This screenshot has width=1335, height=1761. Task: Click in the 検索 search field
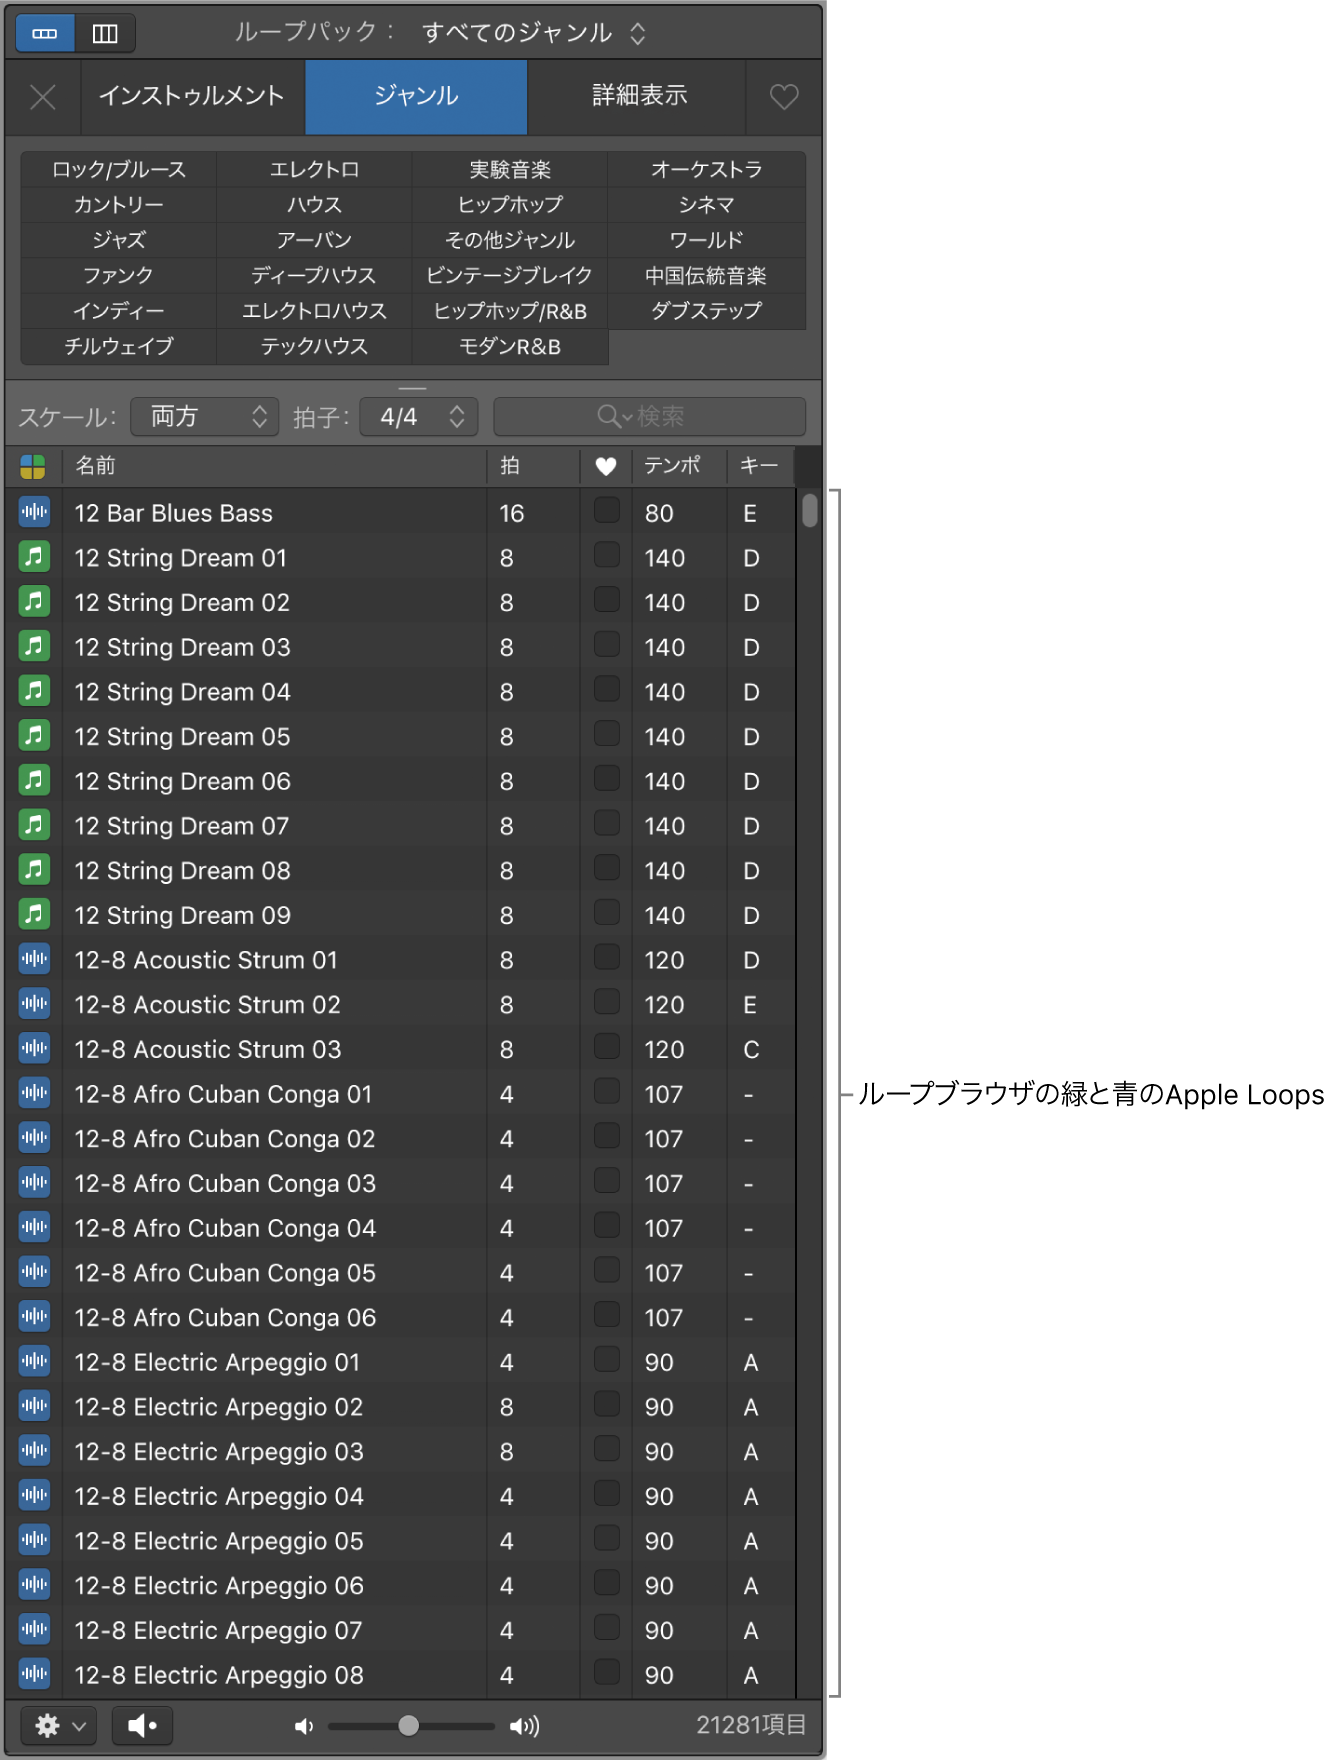[650, 417]
